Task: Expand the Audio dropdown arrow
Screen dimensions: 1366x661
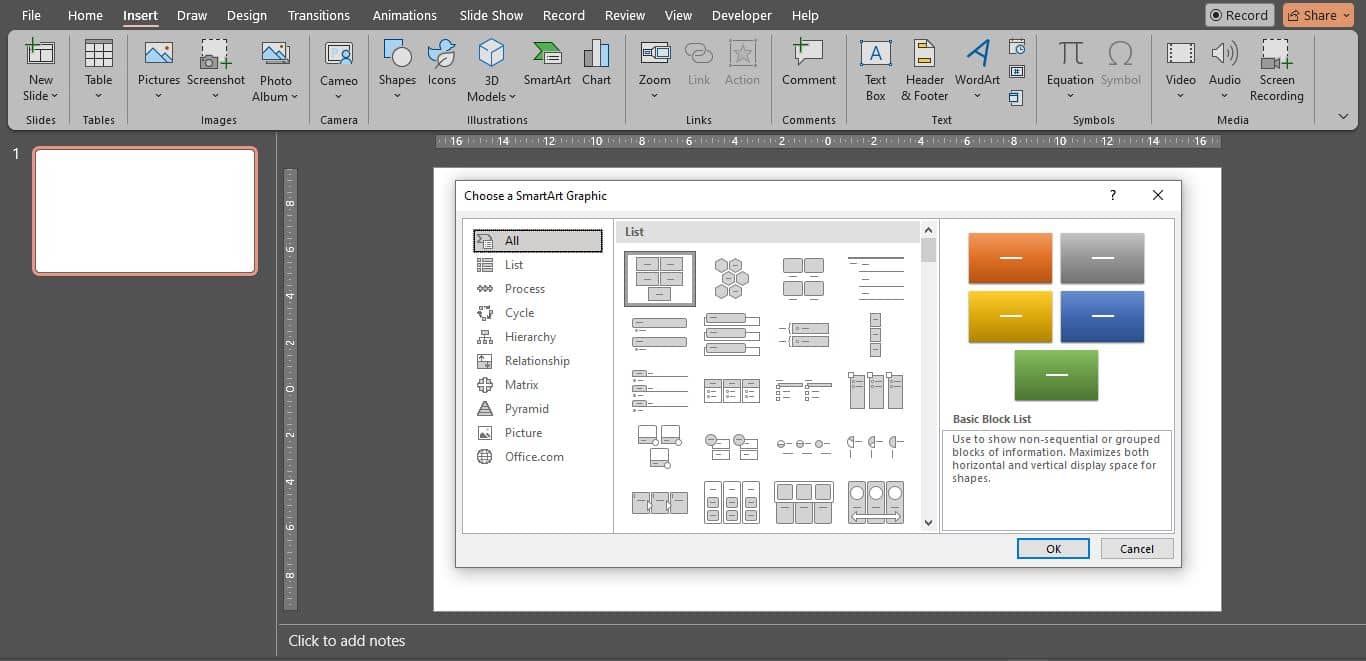Action: 1224,96
